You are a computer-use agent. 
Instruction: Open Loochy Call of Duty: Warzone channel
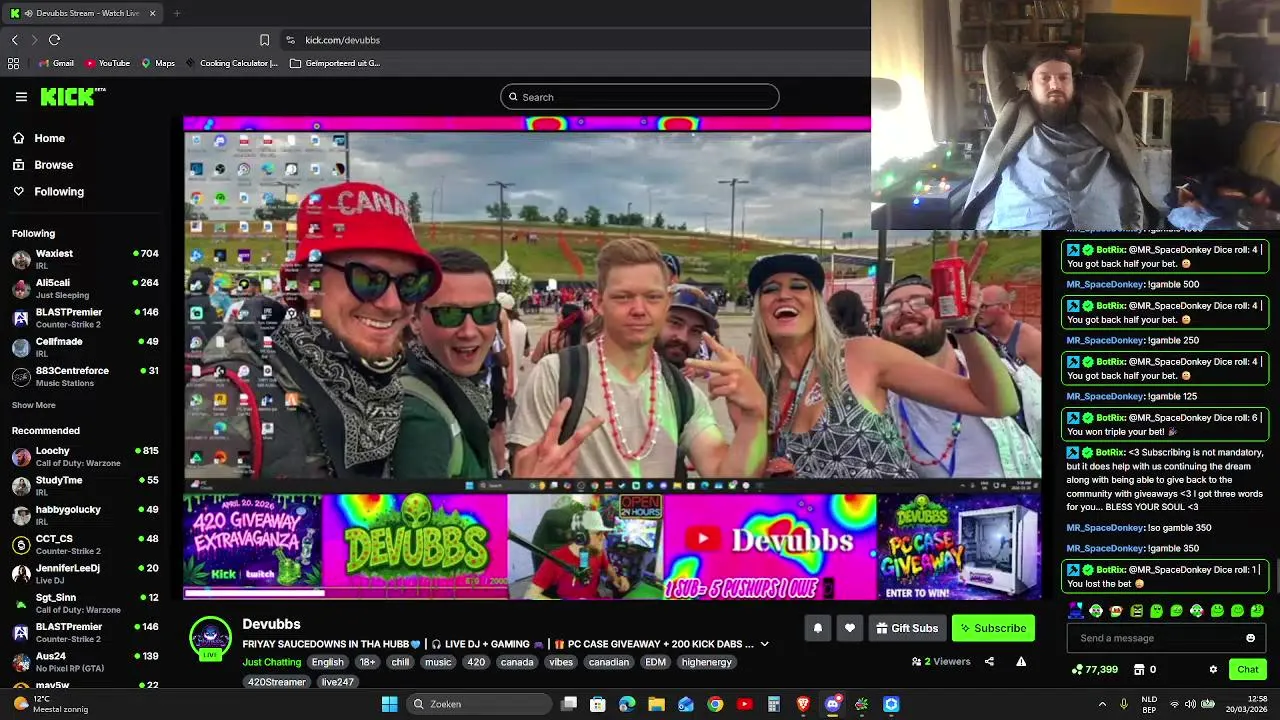point(85,457)
